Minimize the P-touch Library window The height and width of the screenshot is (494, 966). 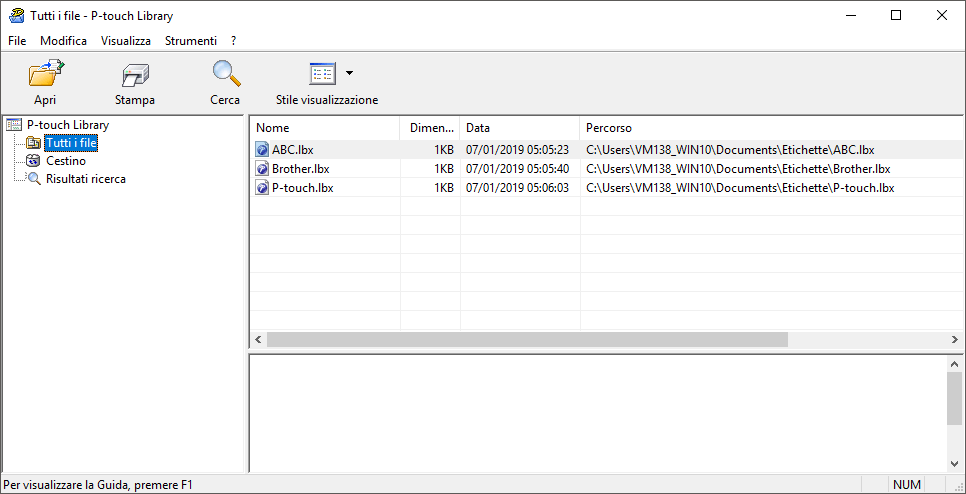851,15
